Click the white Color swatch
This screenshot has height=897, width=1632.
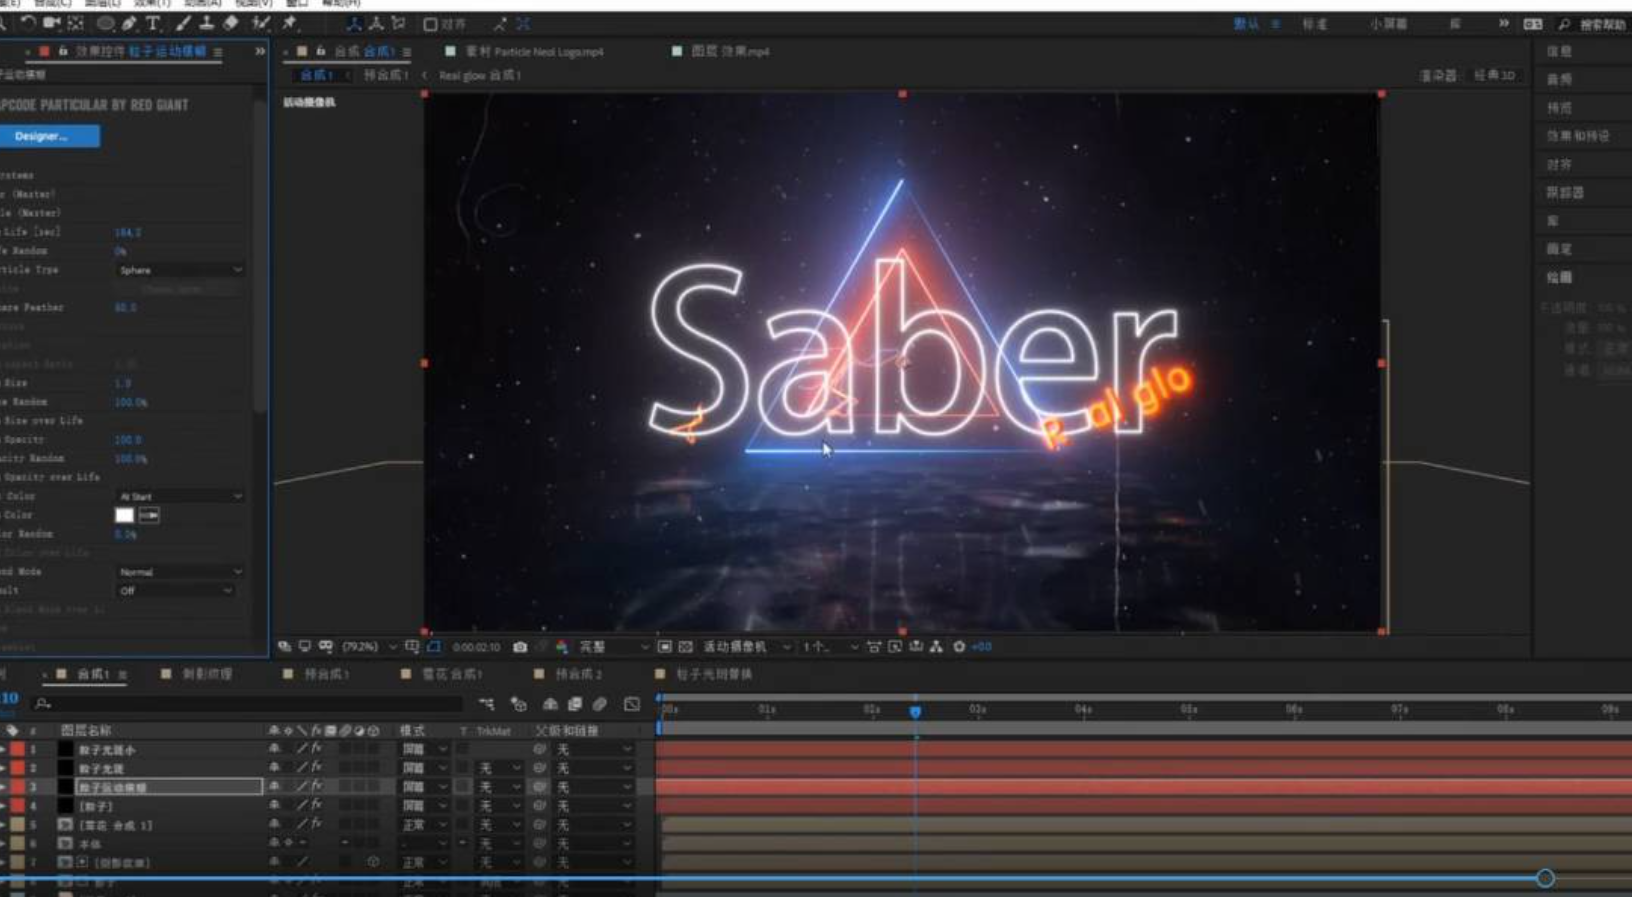(x=124, y=515)
